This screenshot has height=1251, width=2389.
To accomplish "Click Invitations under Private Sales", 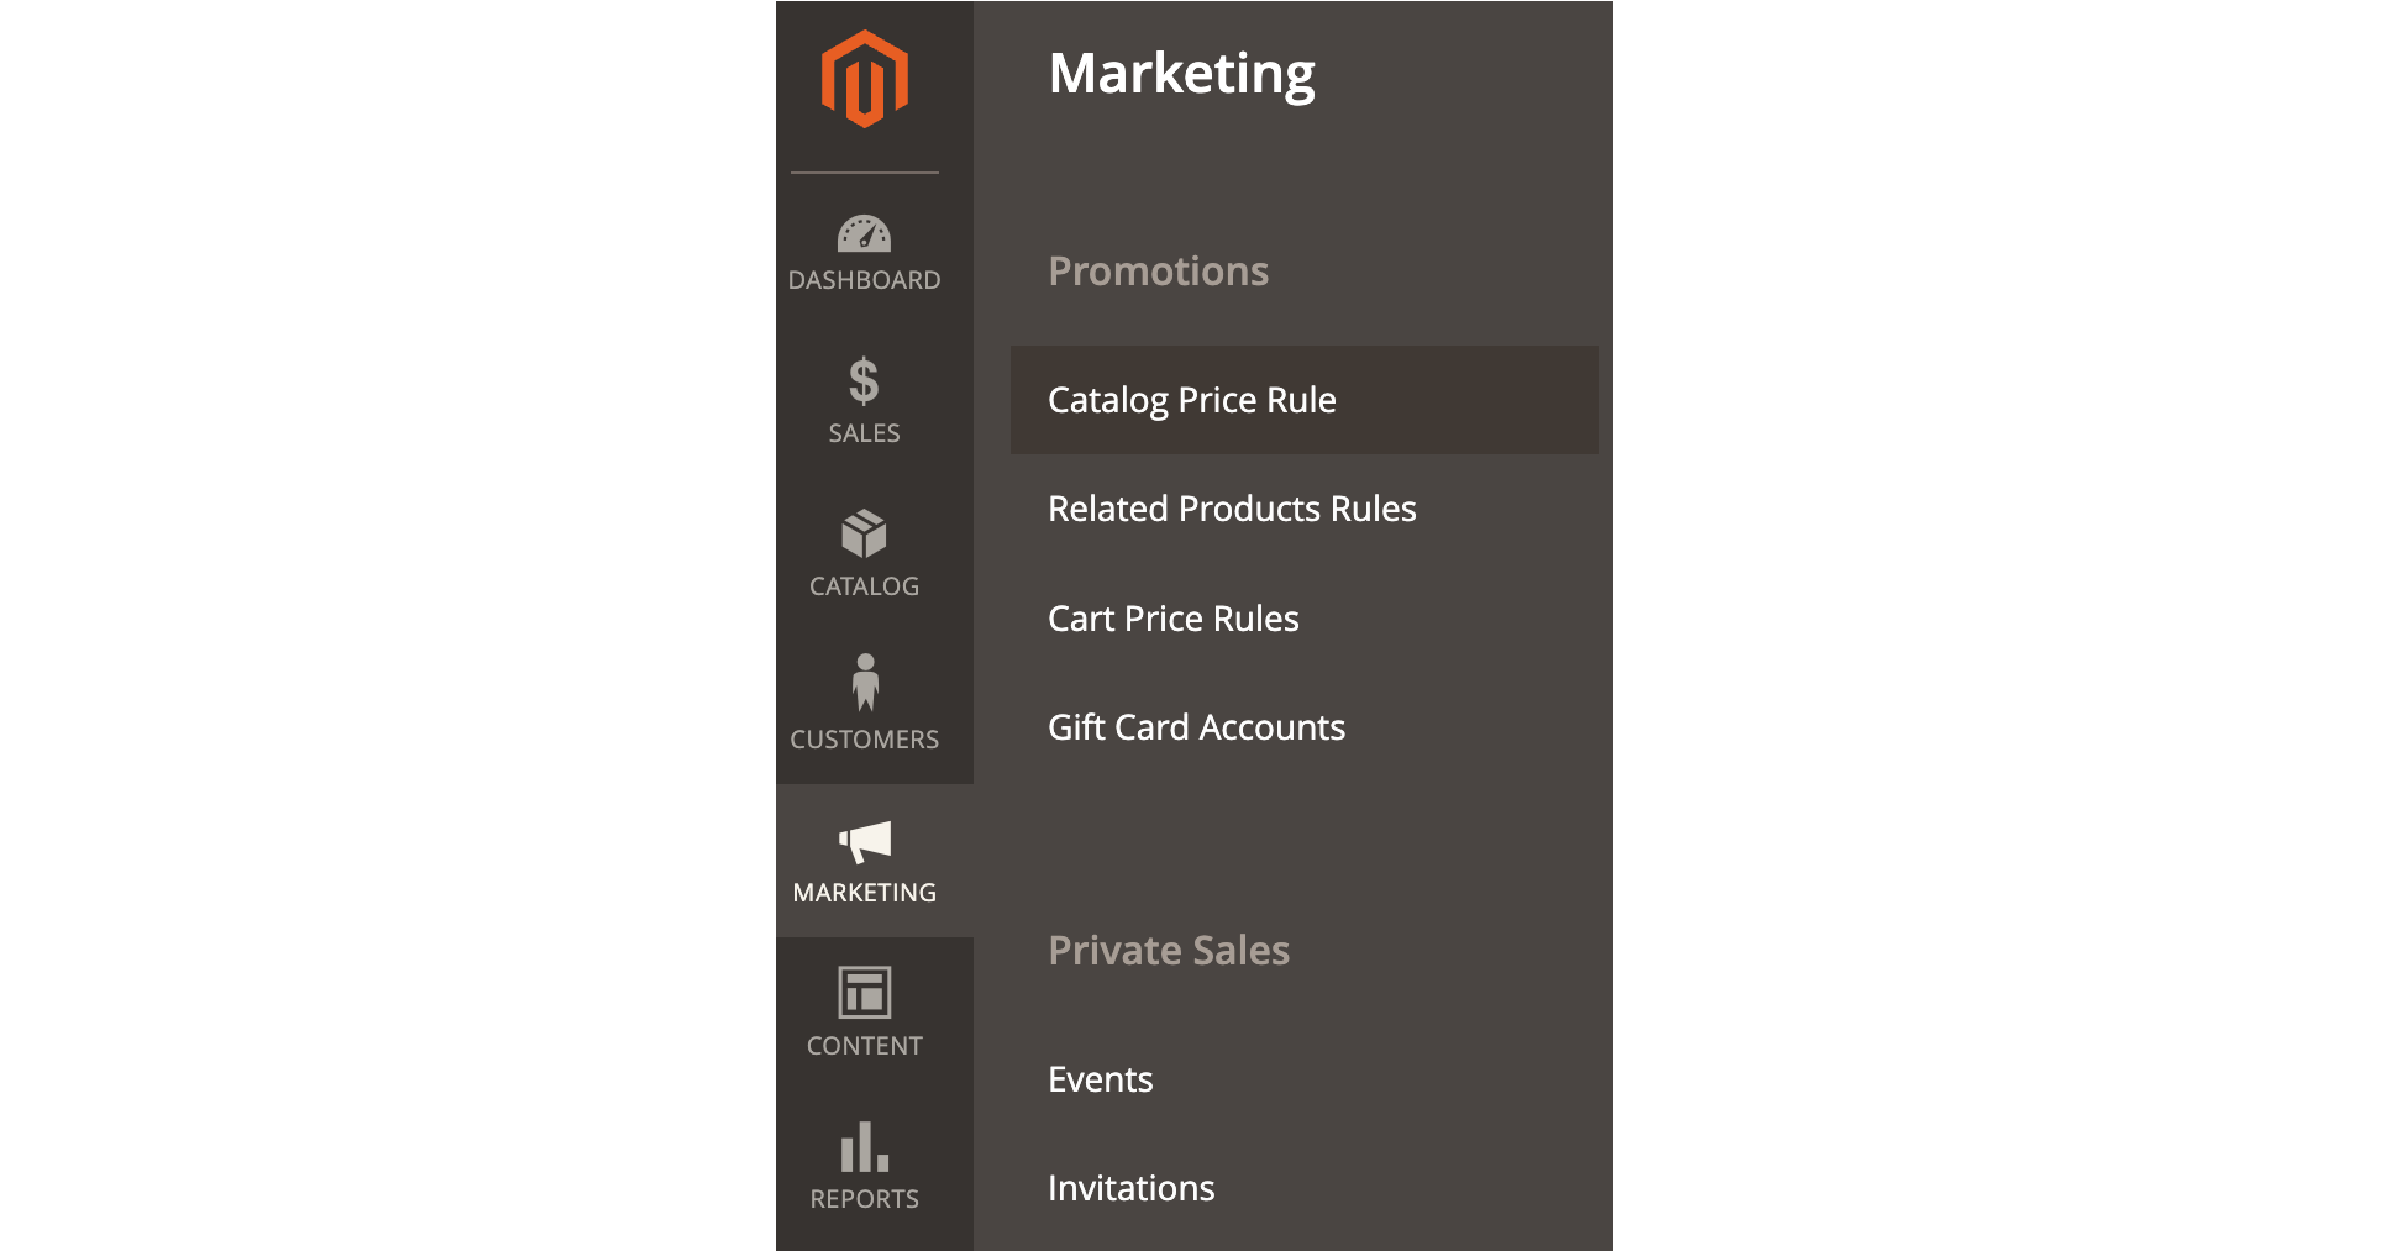I will click(1131, 1185).
